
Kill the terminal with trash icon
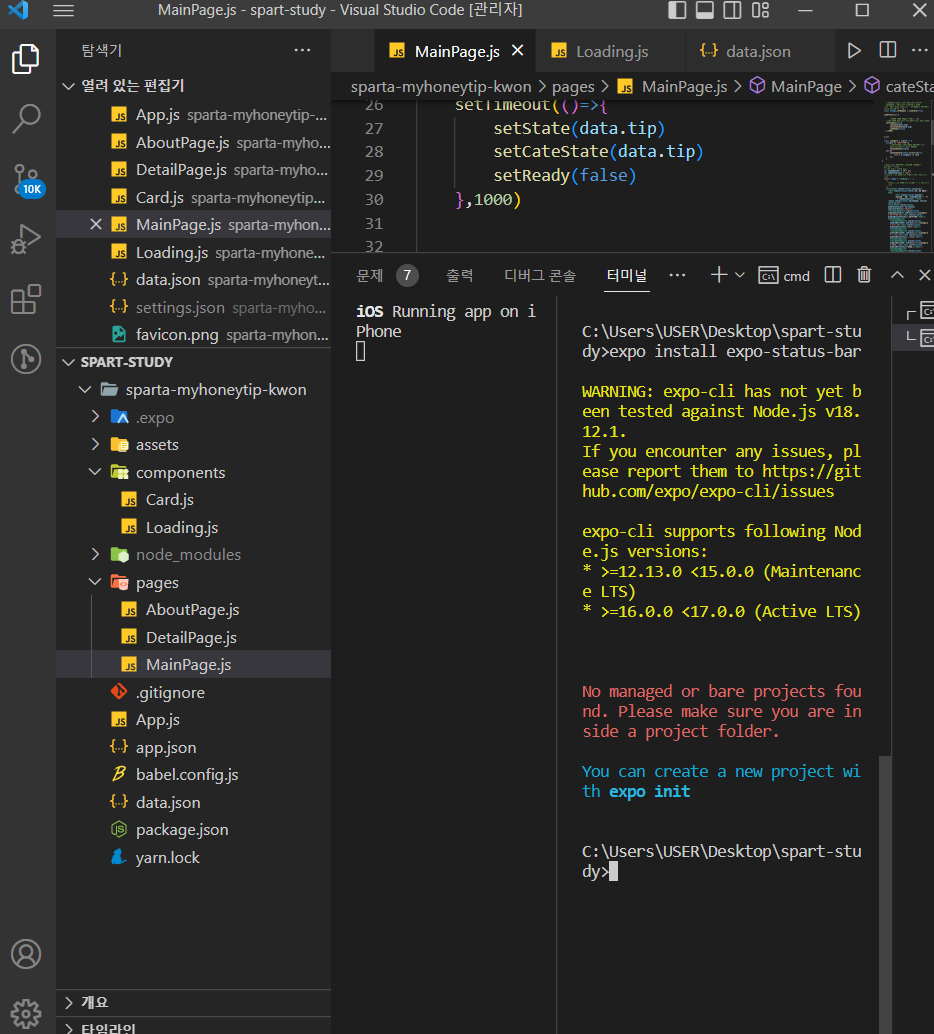864,274
